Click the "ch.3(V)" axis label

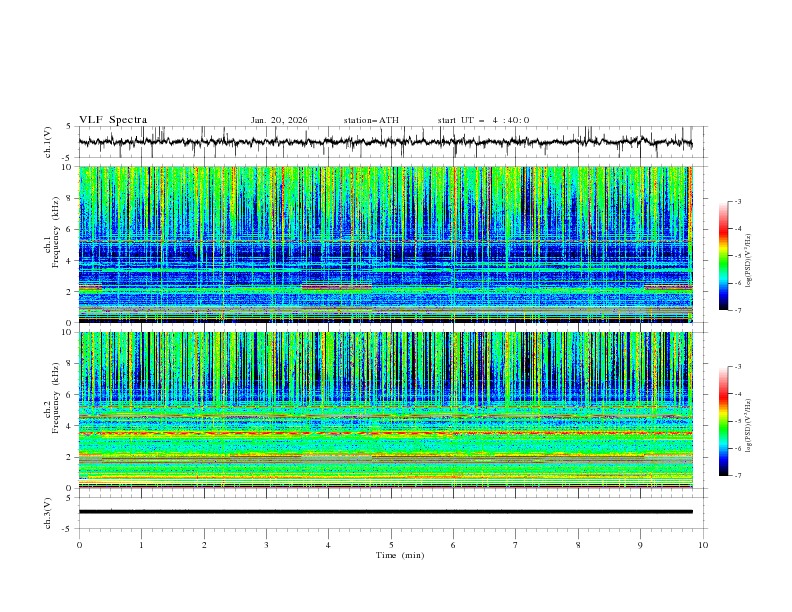point(48,513)
